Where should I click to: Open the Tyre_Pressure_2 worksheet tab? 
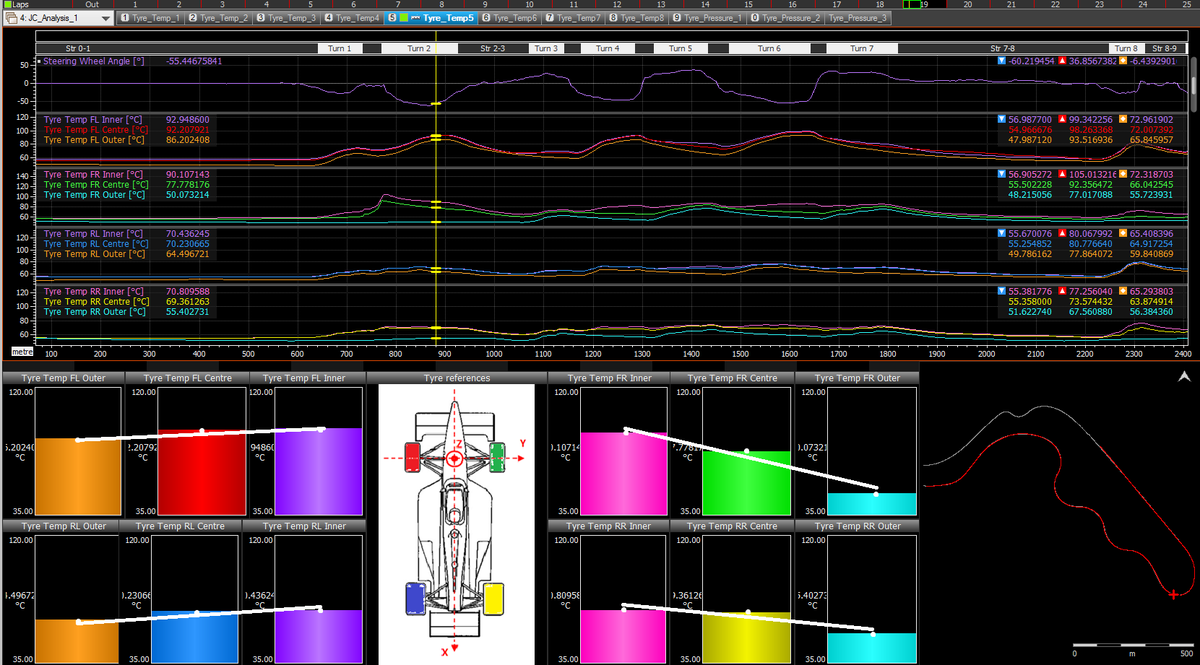787,18
